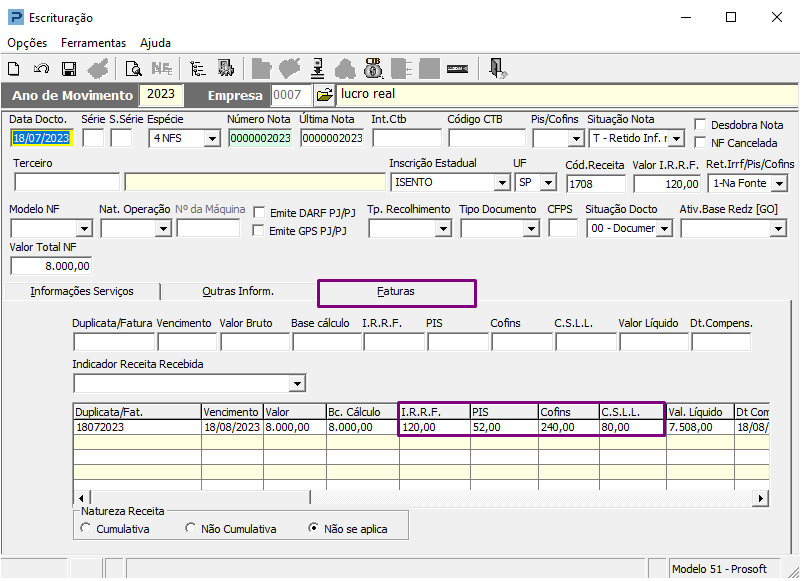Open the Situação Nota dropdown
Viewport: 802px width, 581px height.
click(676, 139)
